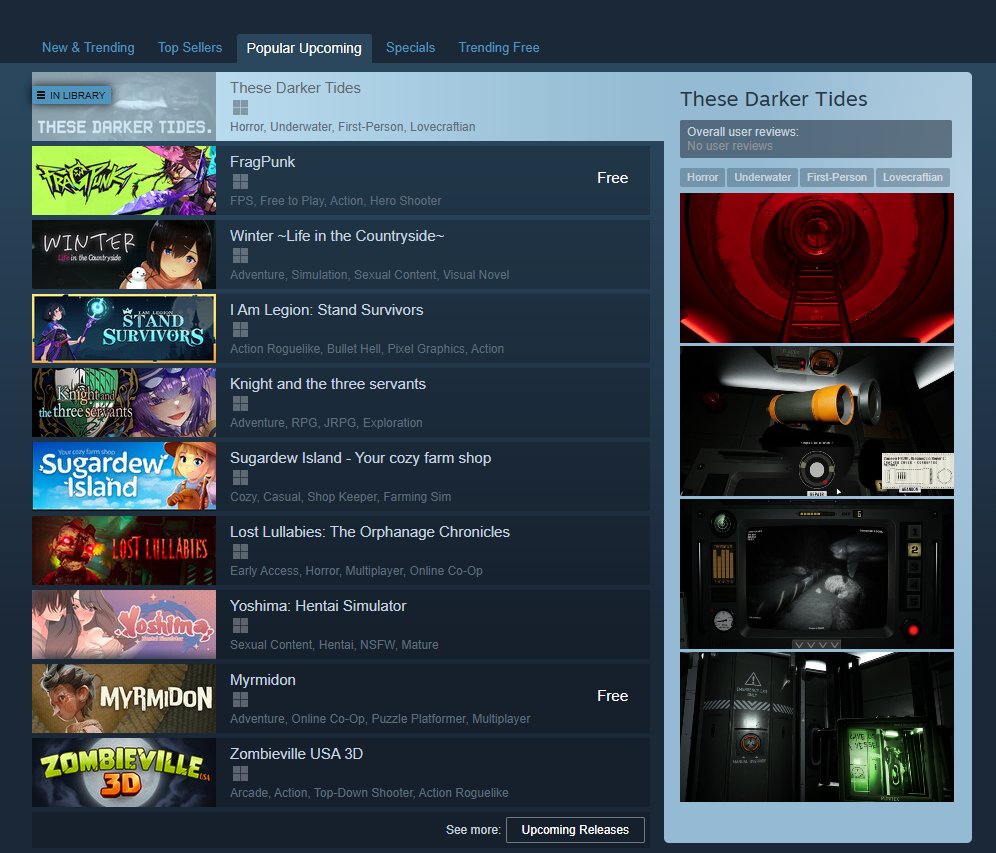Click the Windows icon below I Am Legion entry
Screen dimensions: 996x853
tap(239, 329)
